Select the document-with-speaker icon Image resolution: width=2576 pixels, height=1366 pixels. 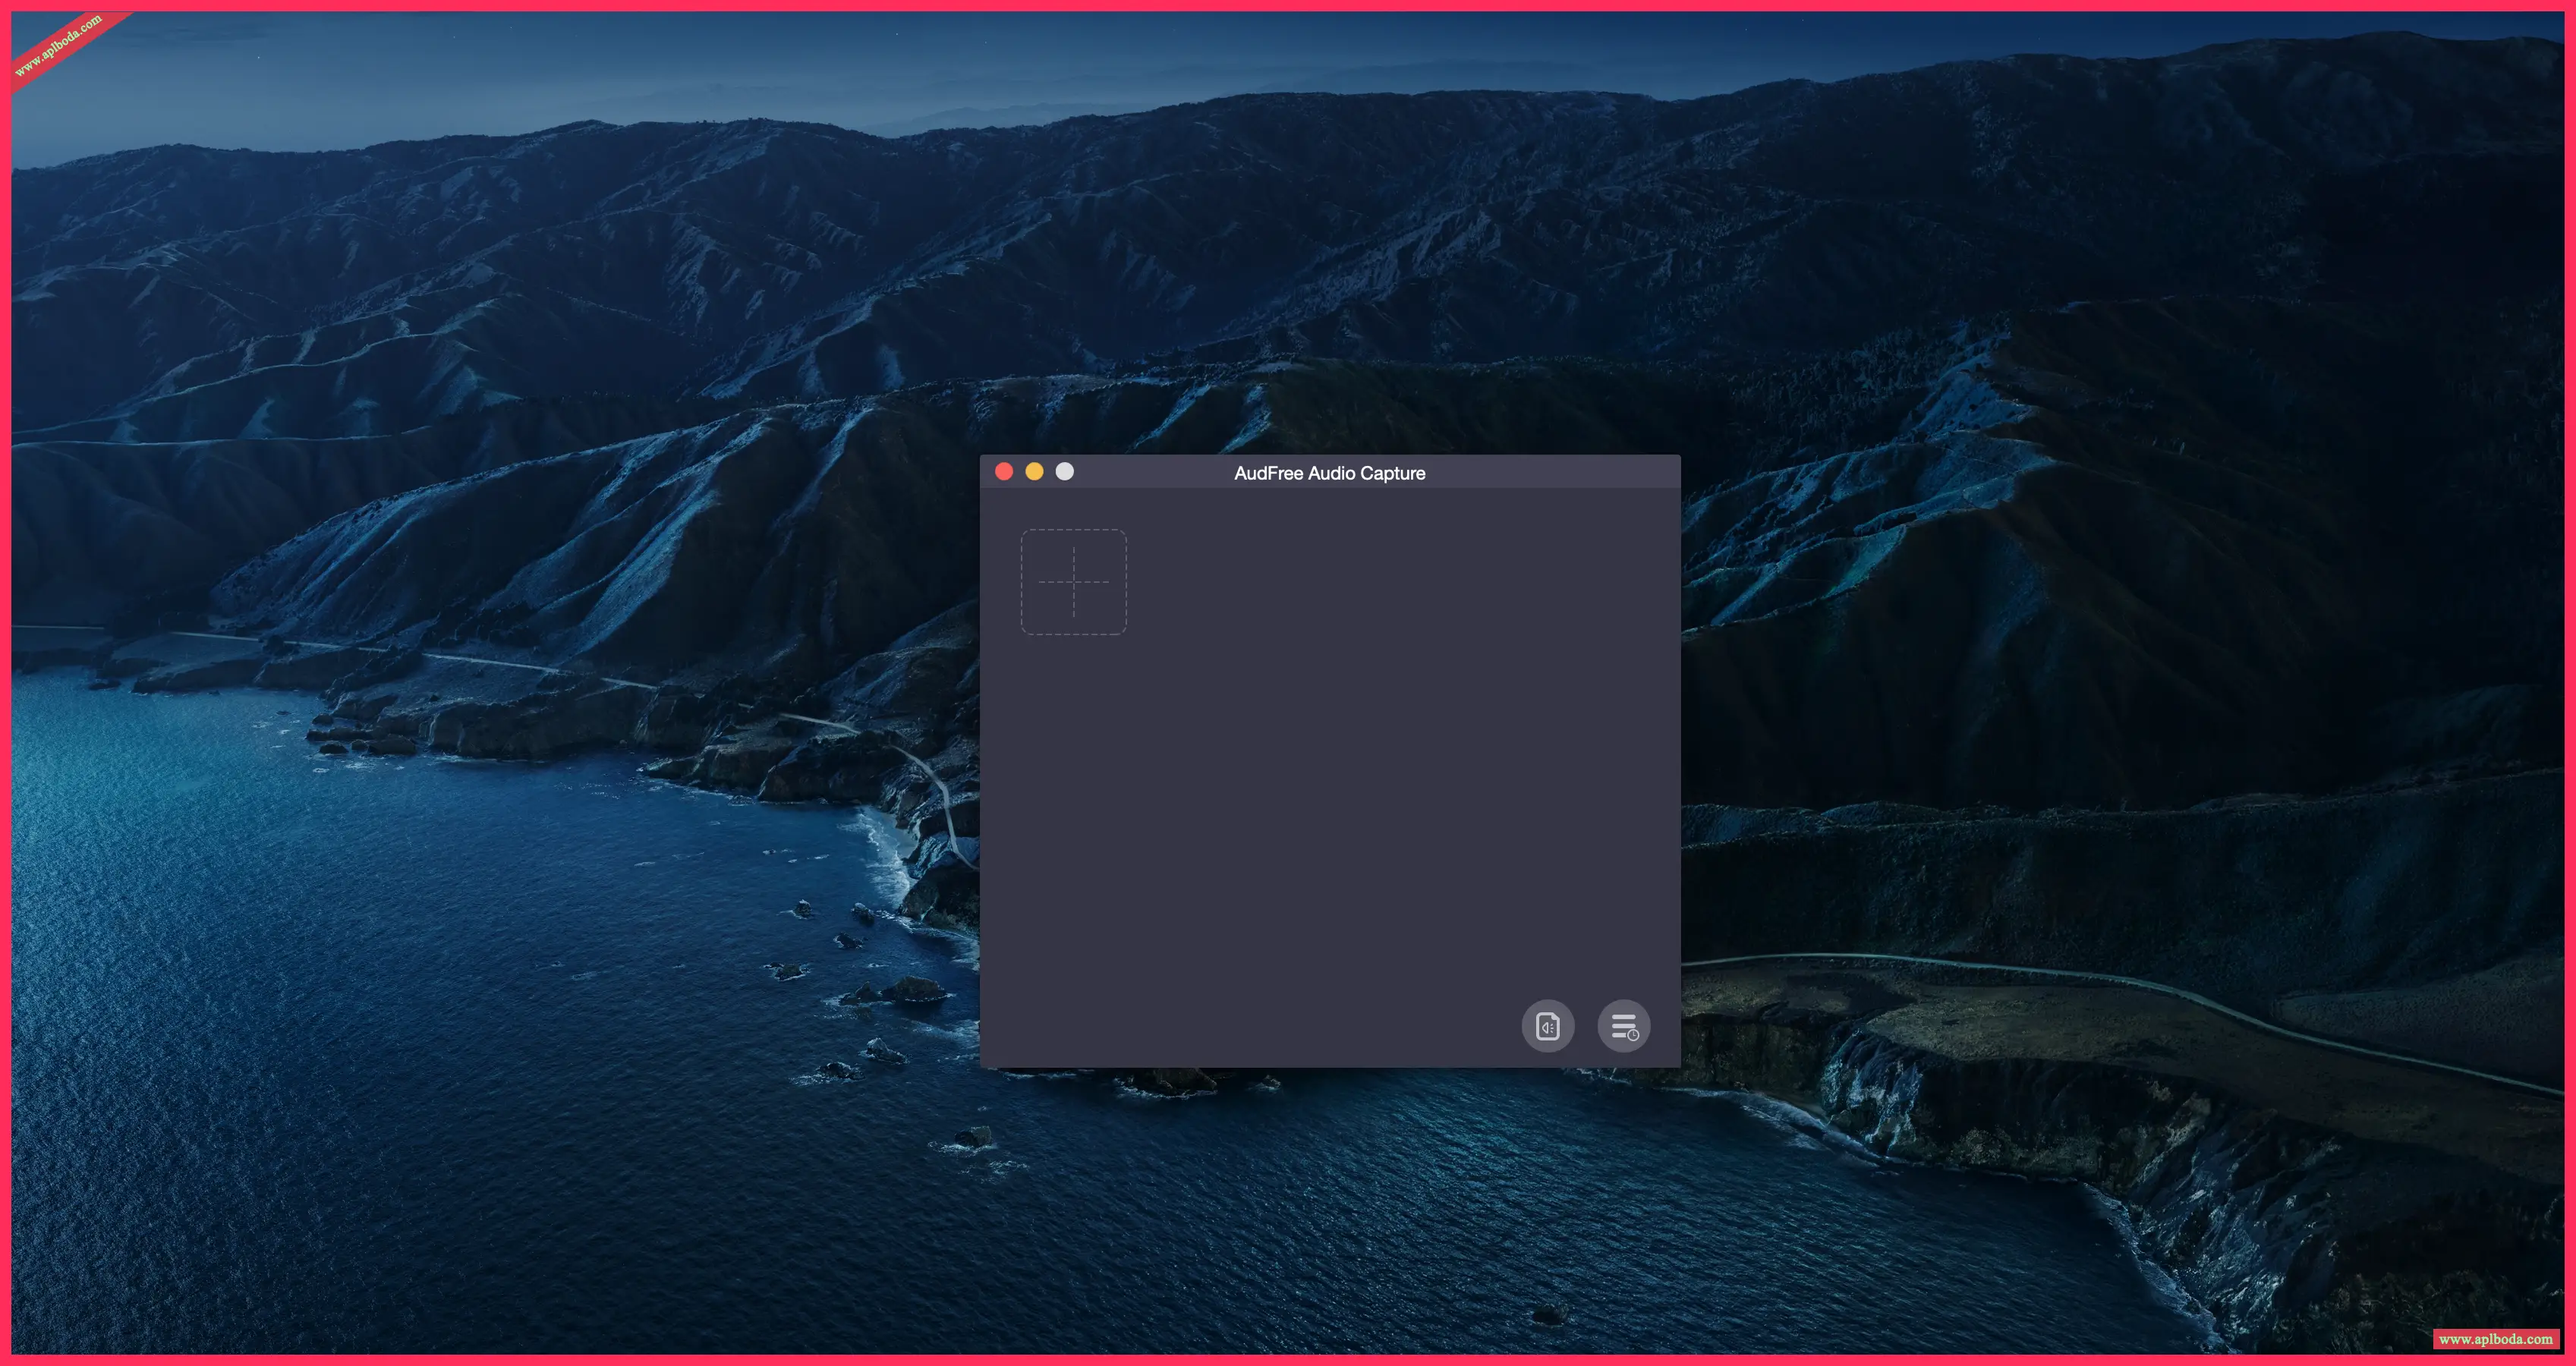(x=1547, y=1026)
